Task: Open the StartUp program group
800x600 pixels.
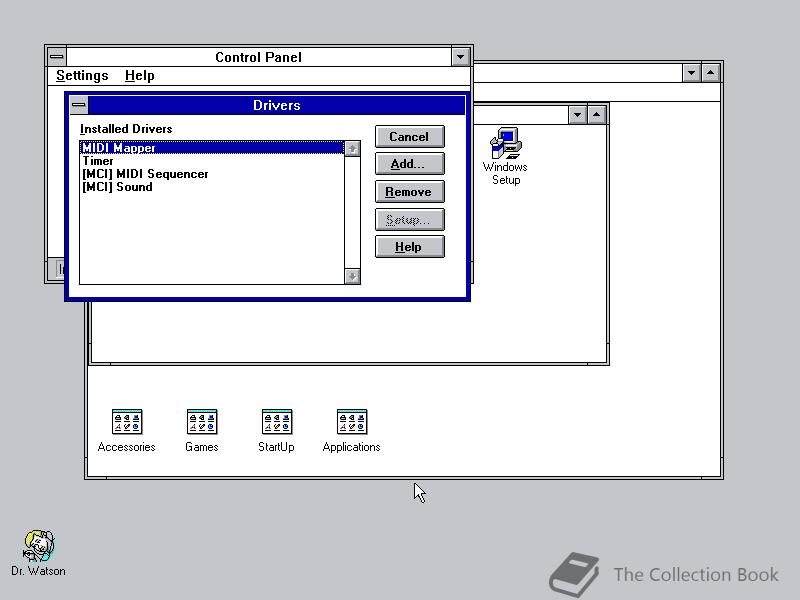Action: point(277,431)
